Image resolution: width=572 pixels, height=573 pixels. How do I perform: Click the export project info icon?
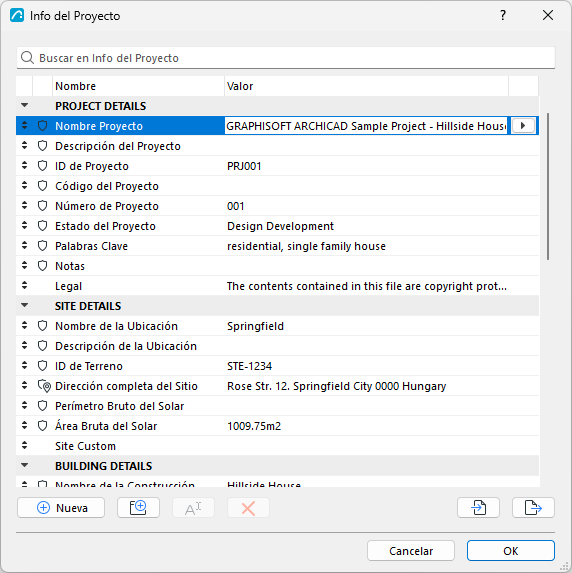pos(533,507)
